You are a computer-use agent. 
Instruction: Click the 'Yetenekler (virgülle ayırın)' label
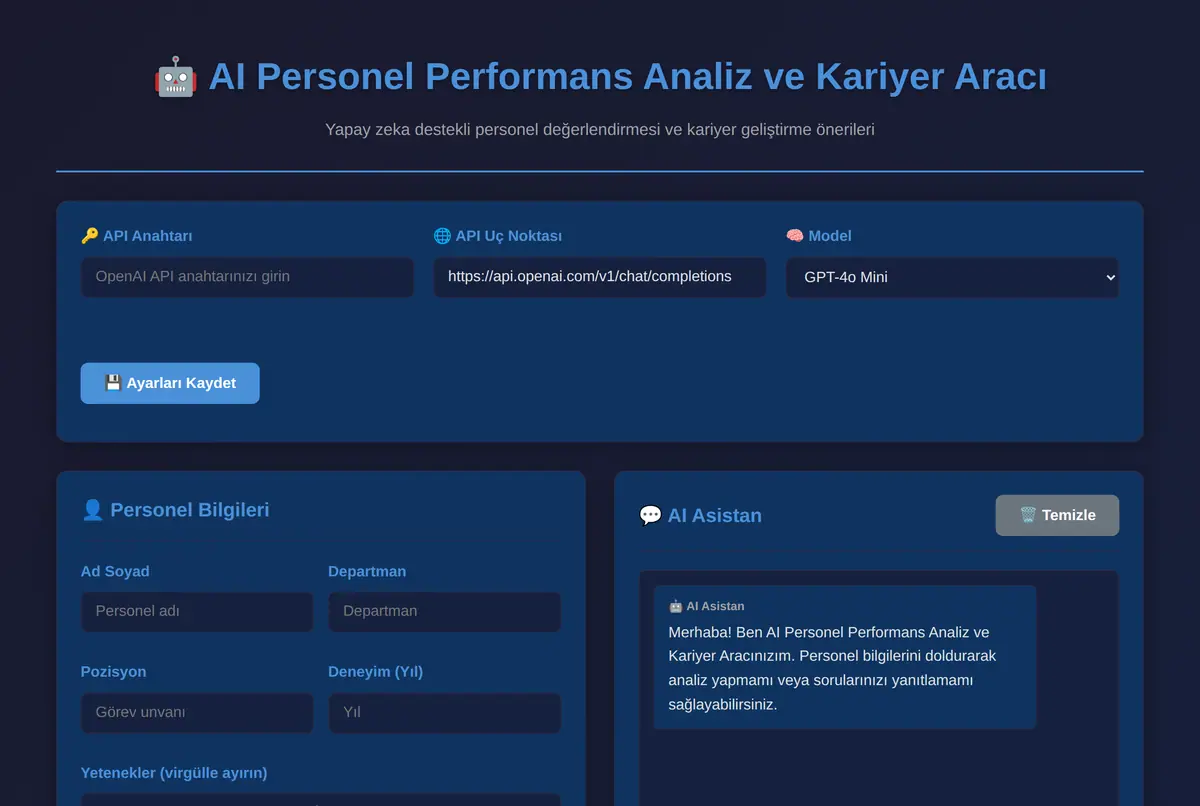(x=174, y=773)
